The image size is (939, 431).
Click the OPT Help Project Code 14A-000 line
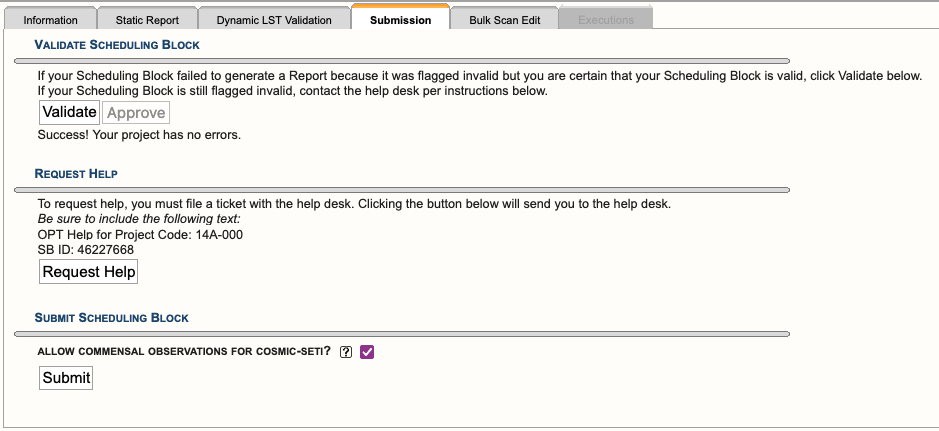(x=140, y=235)
